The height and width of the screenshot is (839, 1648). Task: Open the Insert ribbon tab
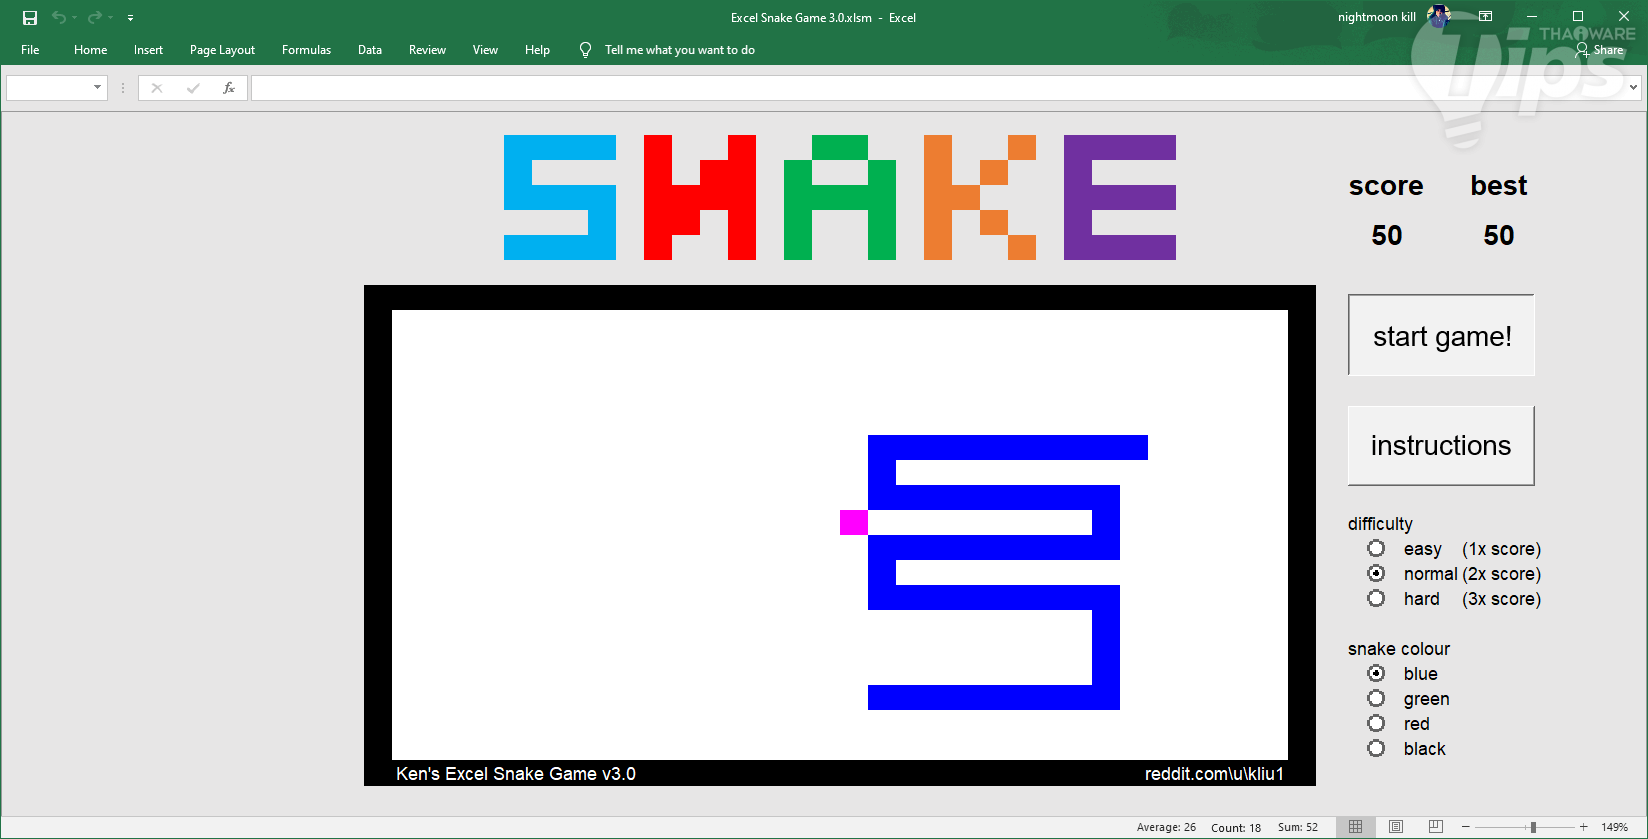tap(148, 50)
